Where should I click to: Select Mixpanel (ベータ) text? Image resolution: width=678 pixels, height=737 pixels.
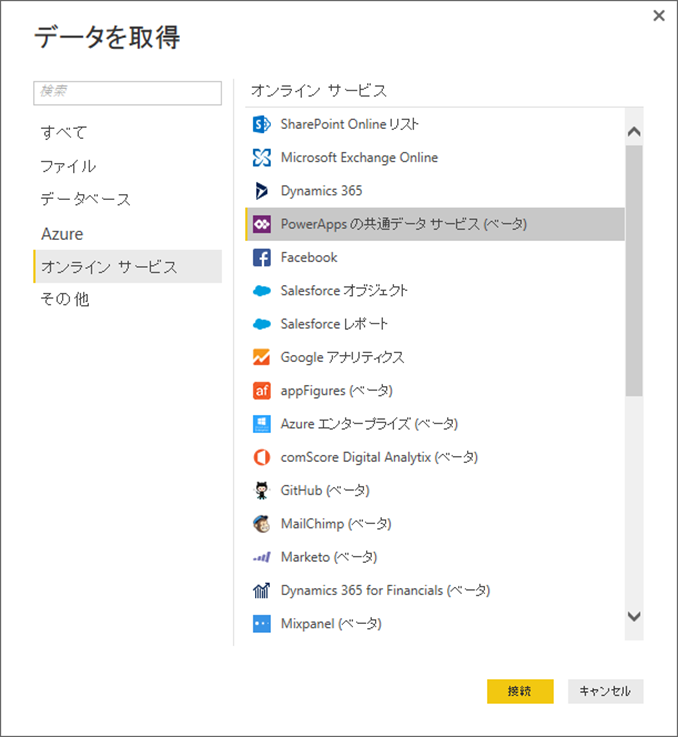[331, 624]
